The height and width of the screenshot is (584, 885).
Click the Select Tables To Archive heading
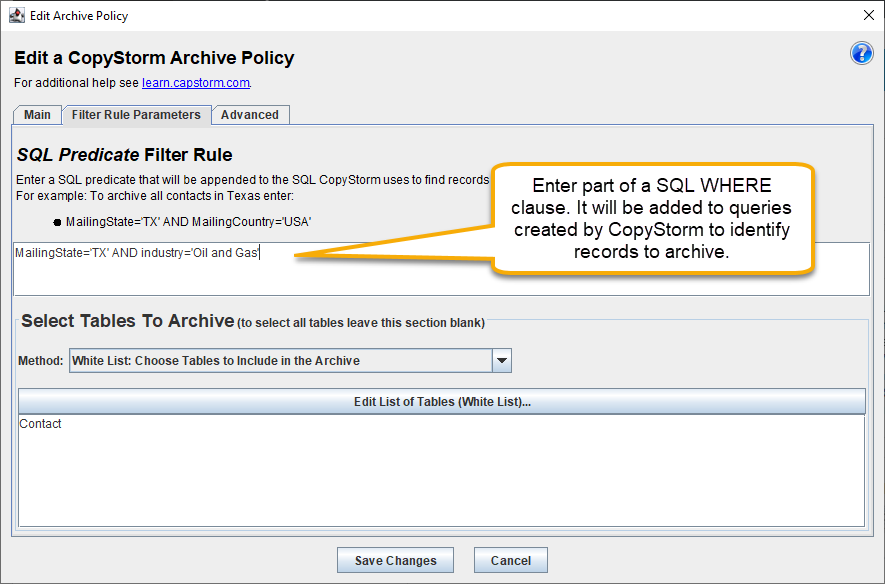click(x=128, y=320)
